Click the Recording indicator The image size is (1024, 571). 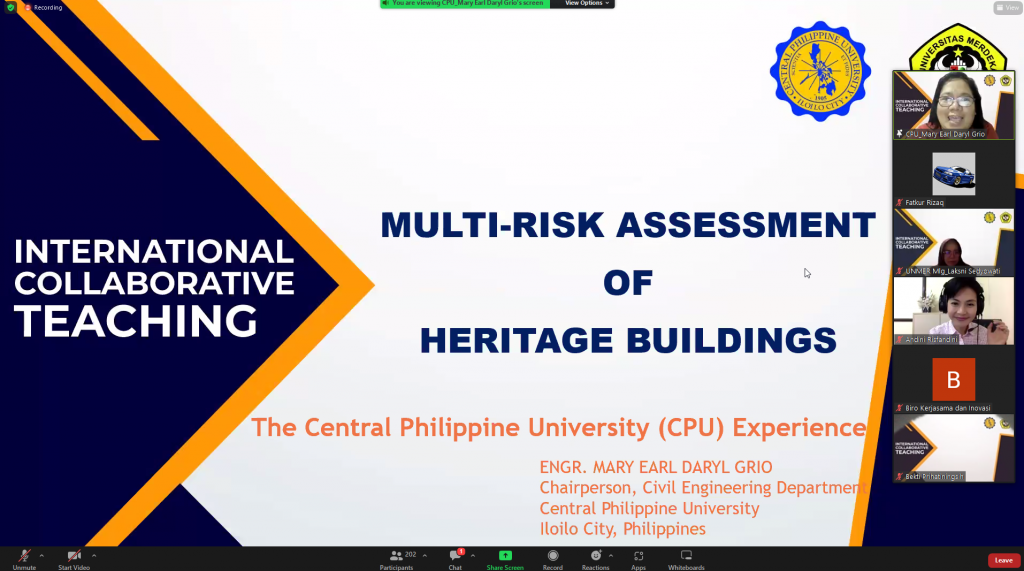pyautogui.click(x=43, y=8)
